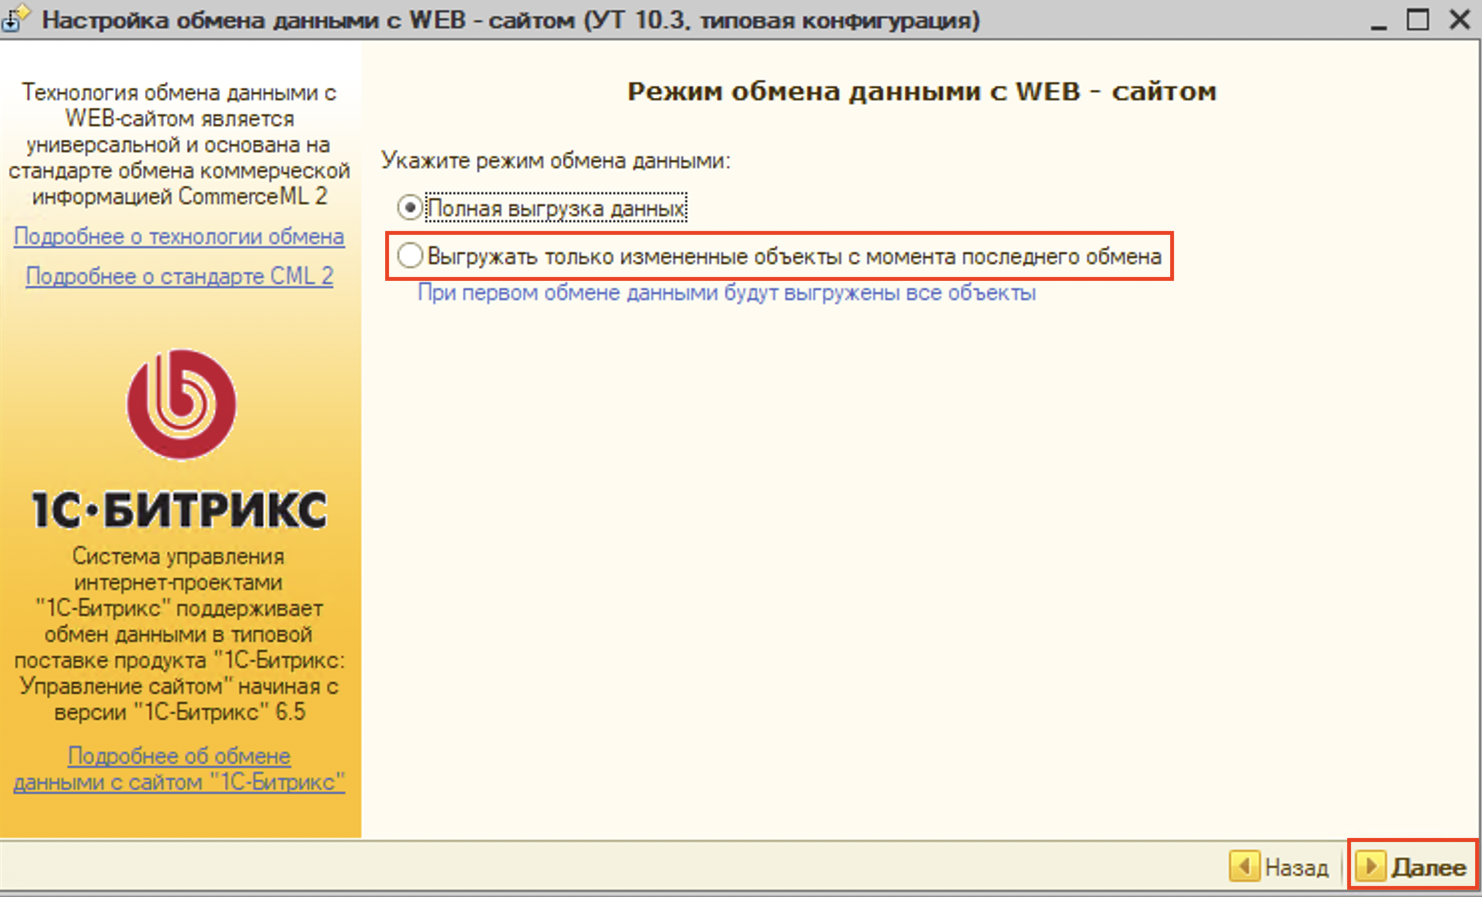
Task: Click the window title bar text
Action: pyautogui.click(x=510, y=20)
